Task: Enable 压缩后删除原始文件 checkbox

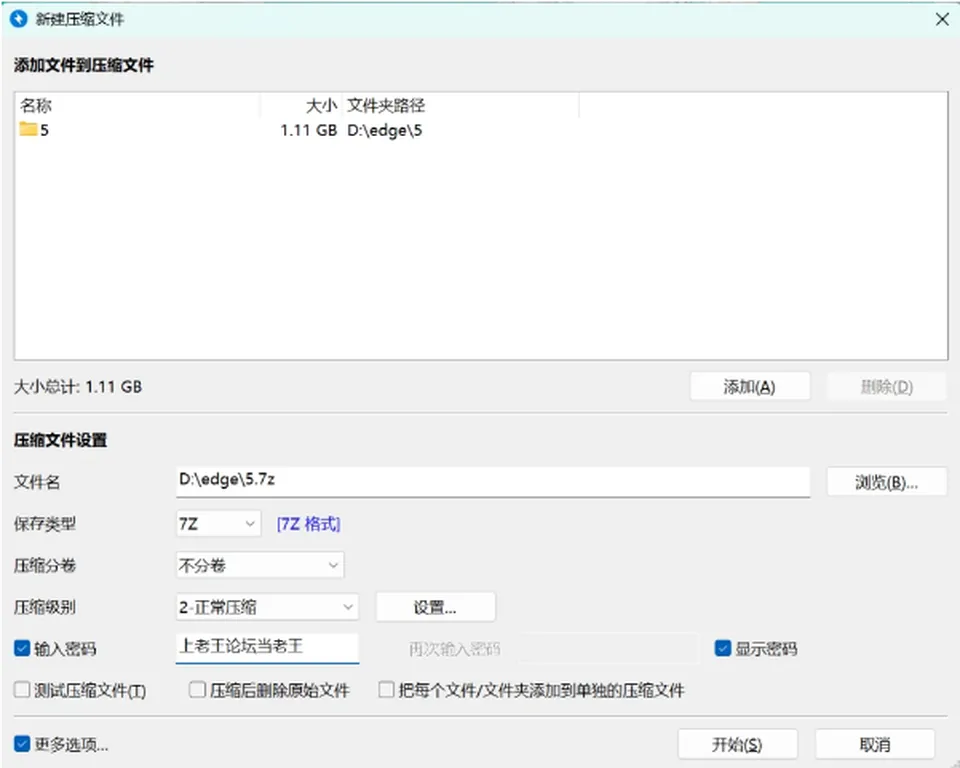Action: tap(197, 690)
